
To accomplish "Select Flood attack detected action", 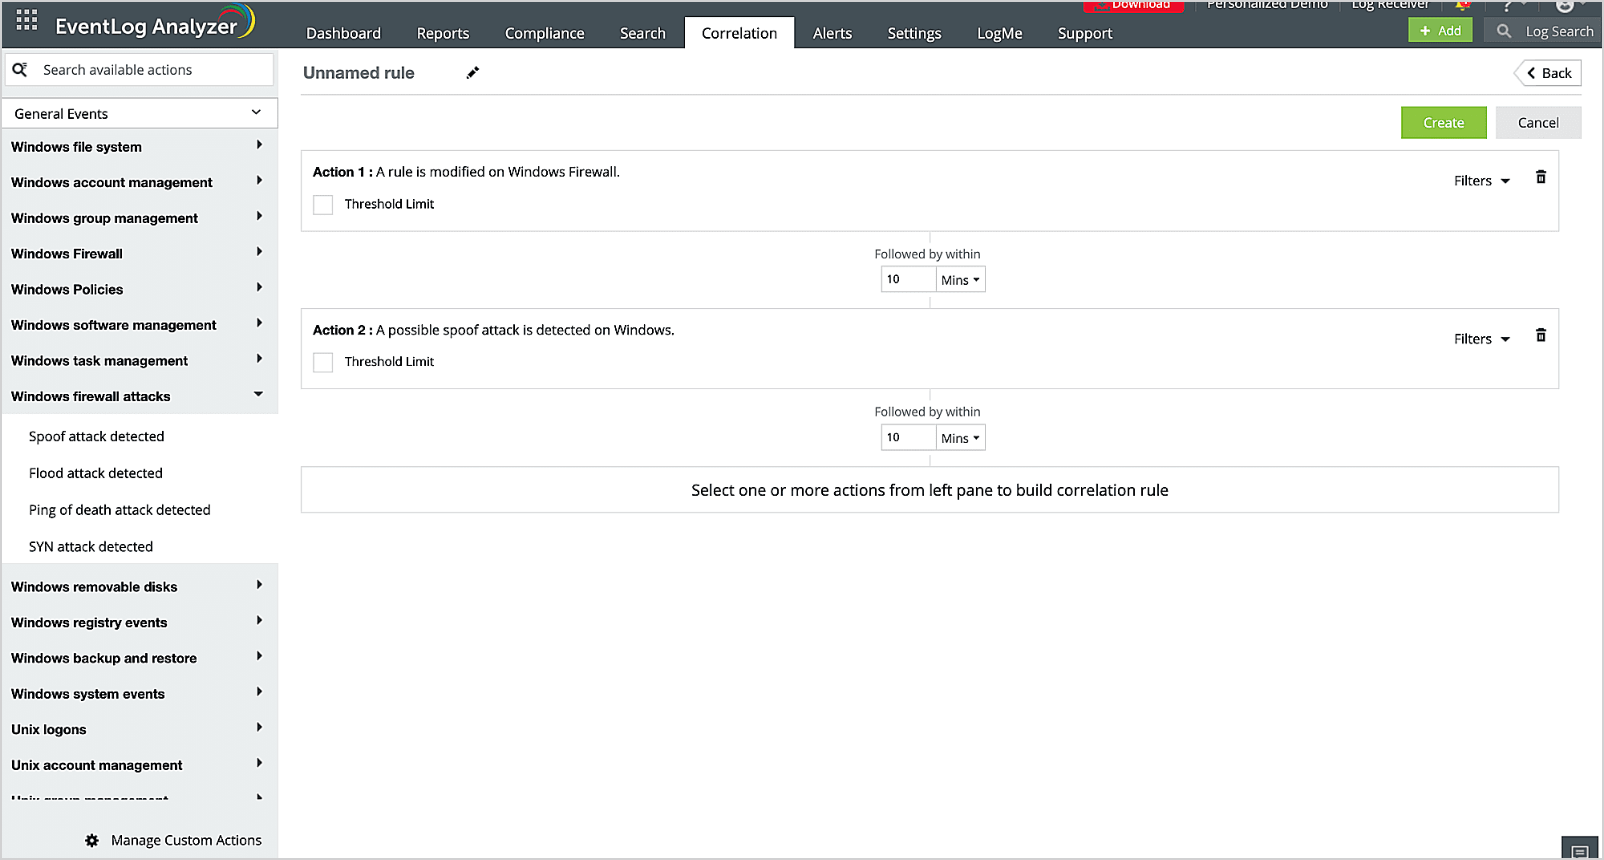I will [x=96, y=473].
